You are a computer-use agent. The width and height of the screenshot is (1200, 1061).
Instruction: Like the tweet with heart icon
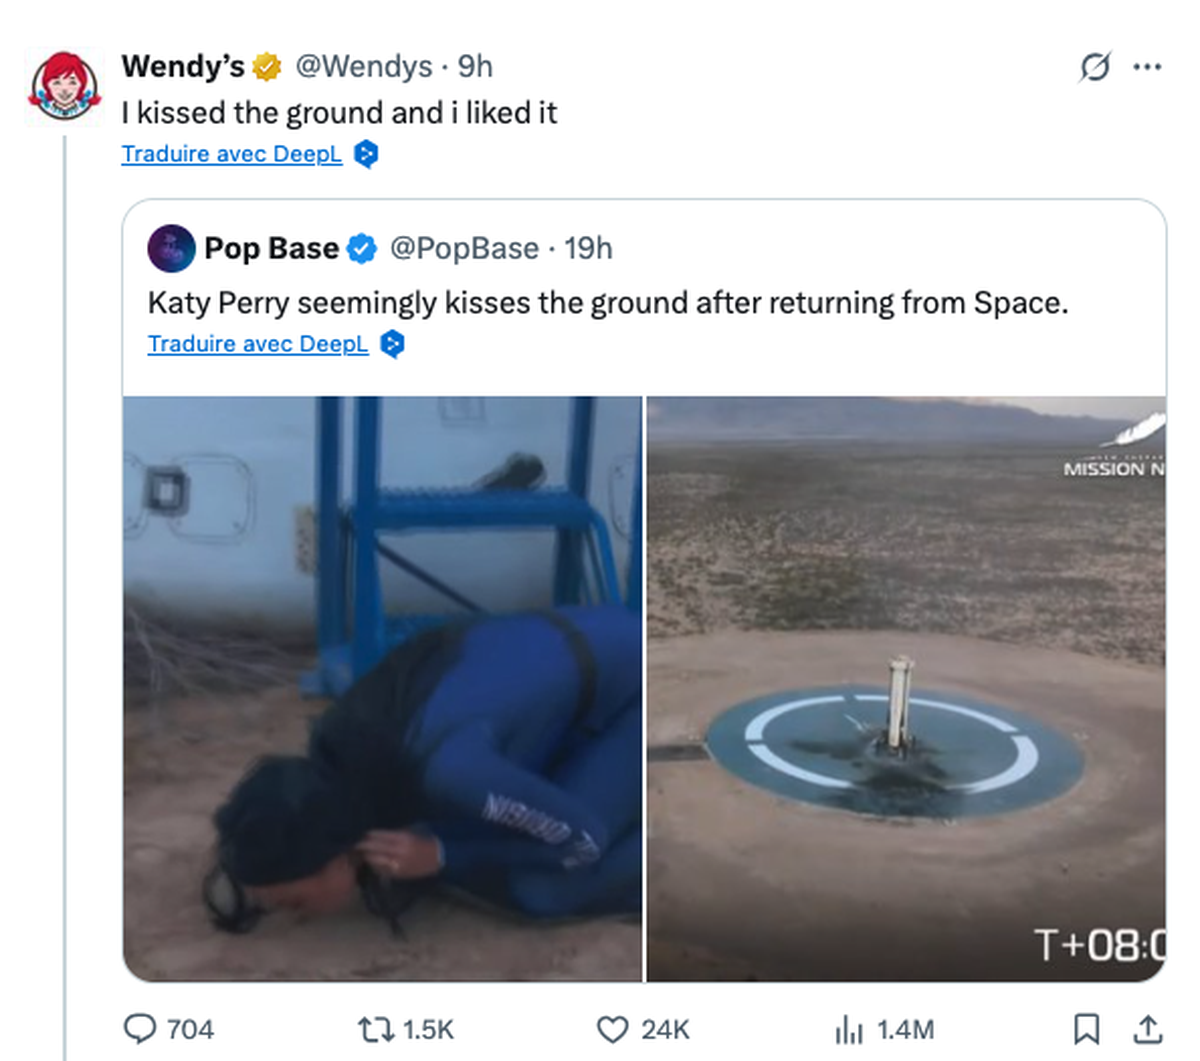point(611,1029)
